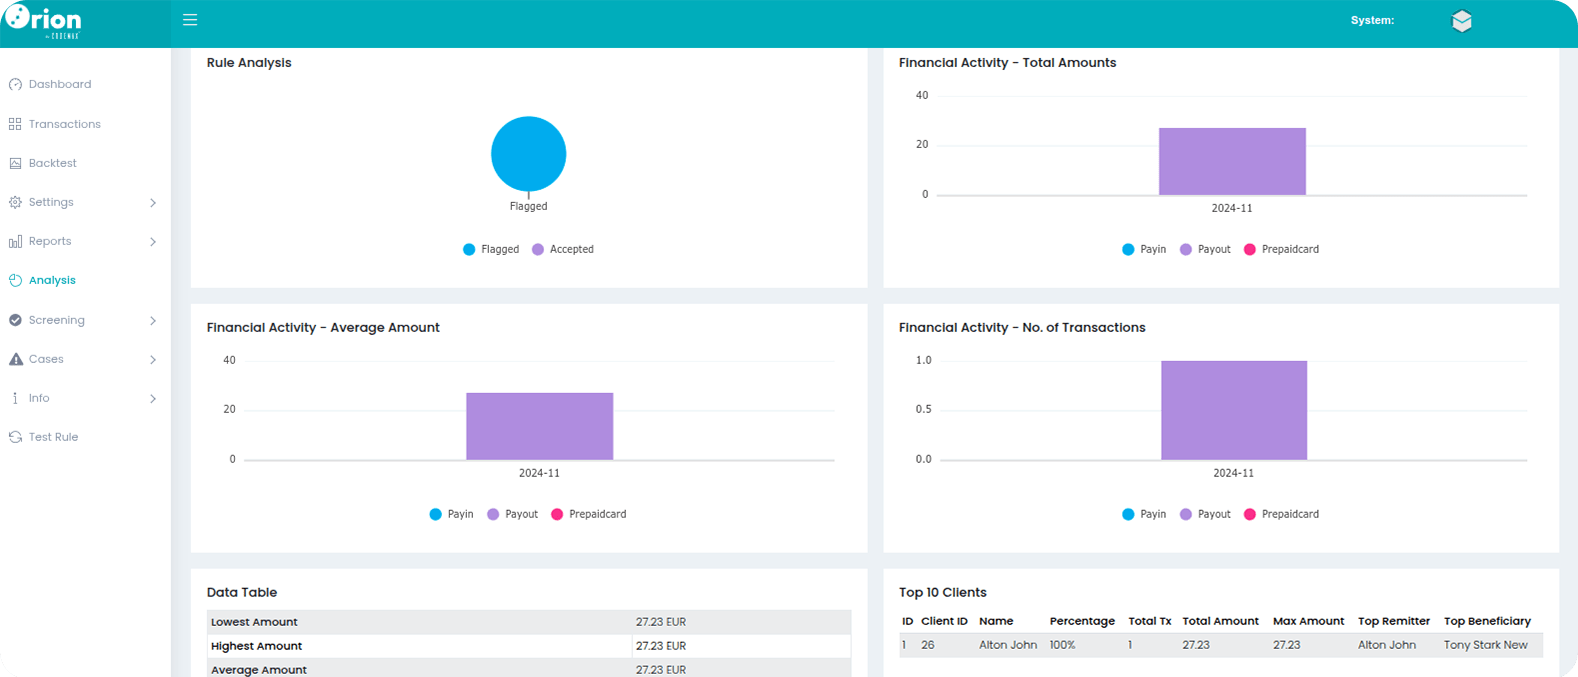
Task: Click the hamburger menu icon
Action: click(190, 20)
